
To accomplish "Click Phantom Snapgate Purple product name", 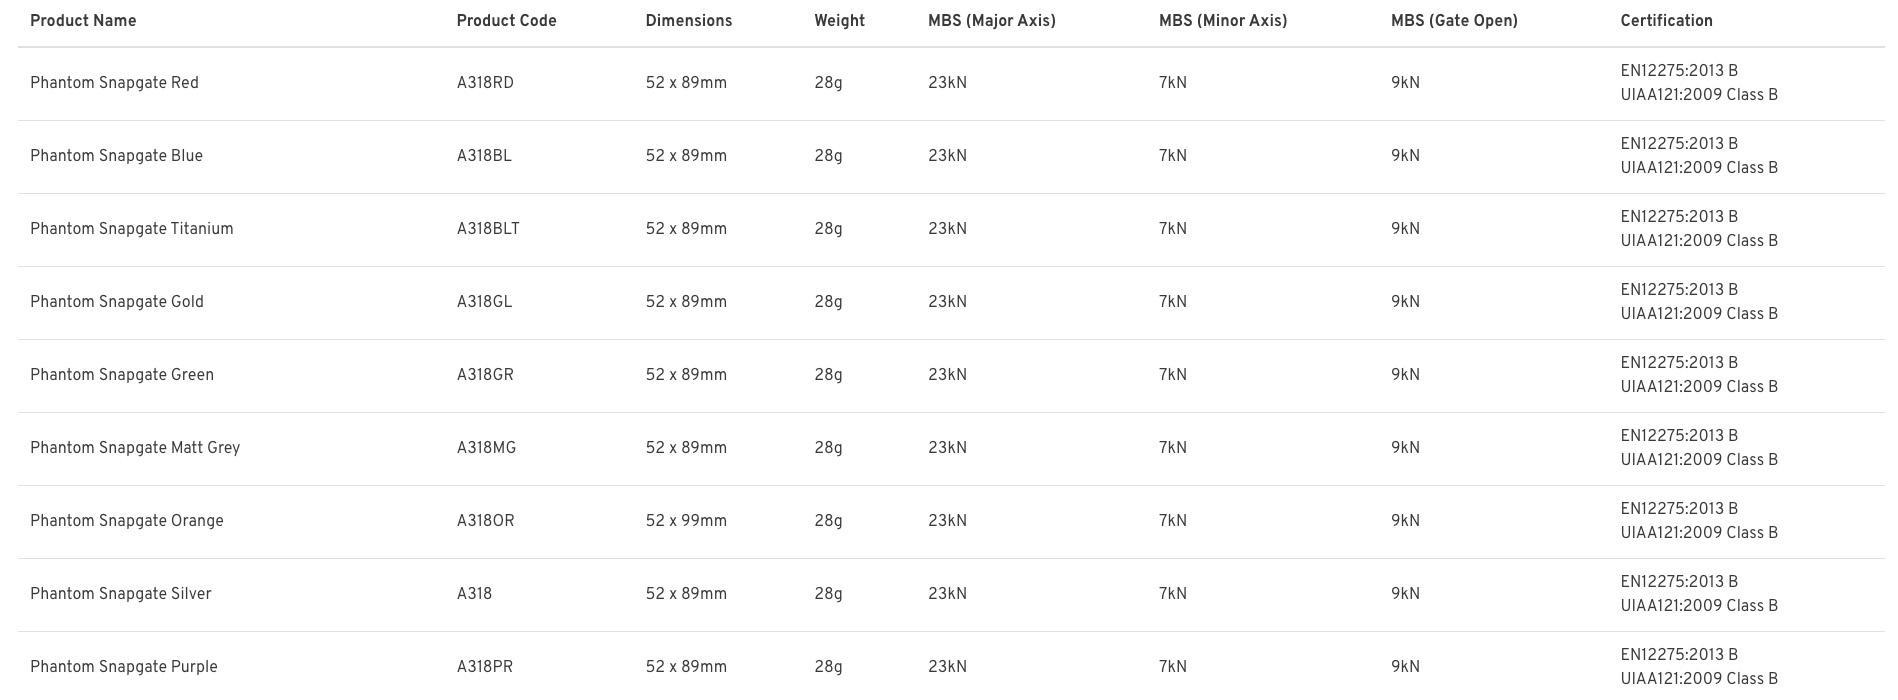I will pyautogui.click(x=124, y=667).
